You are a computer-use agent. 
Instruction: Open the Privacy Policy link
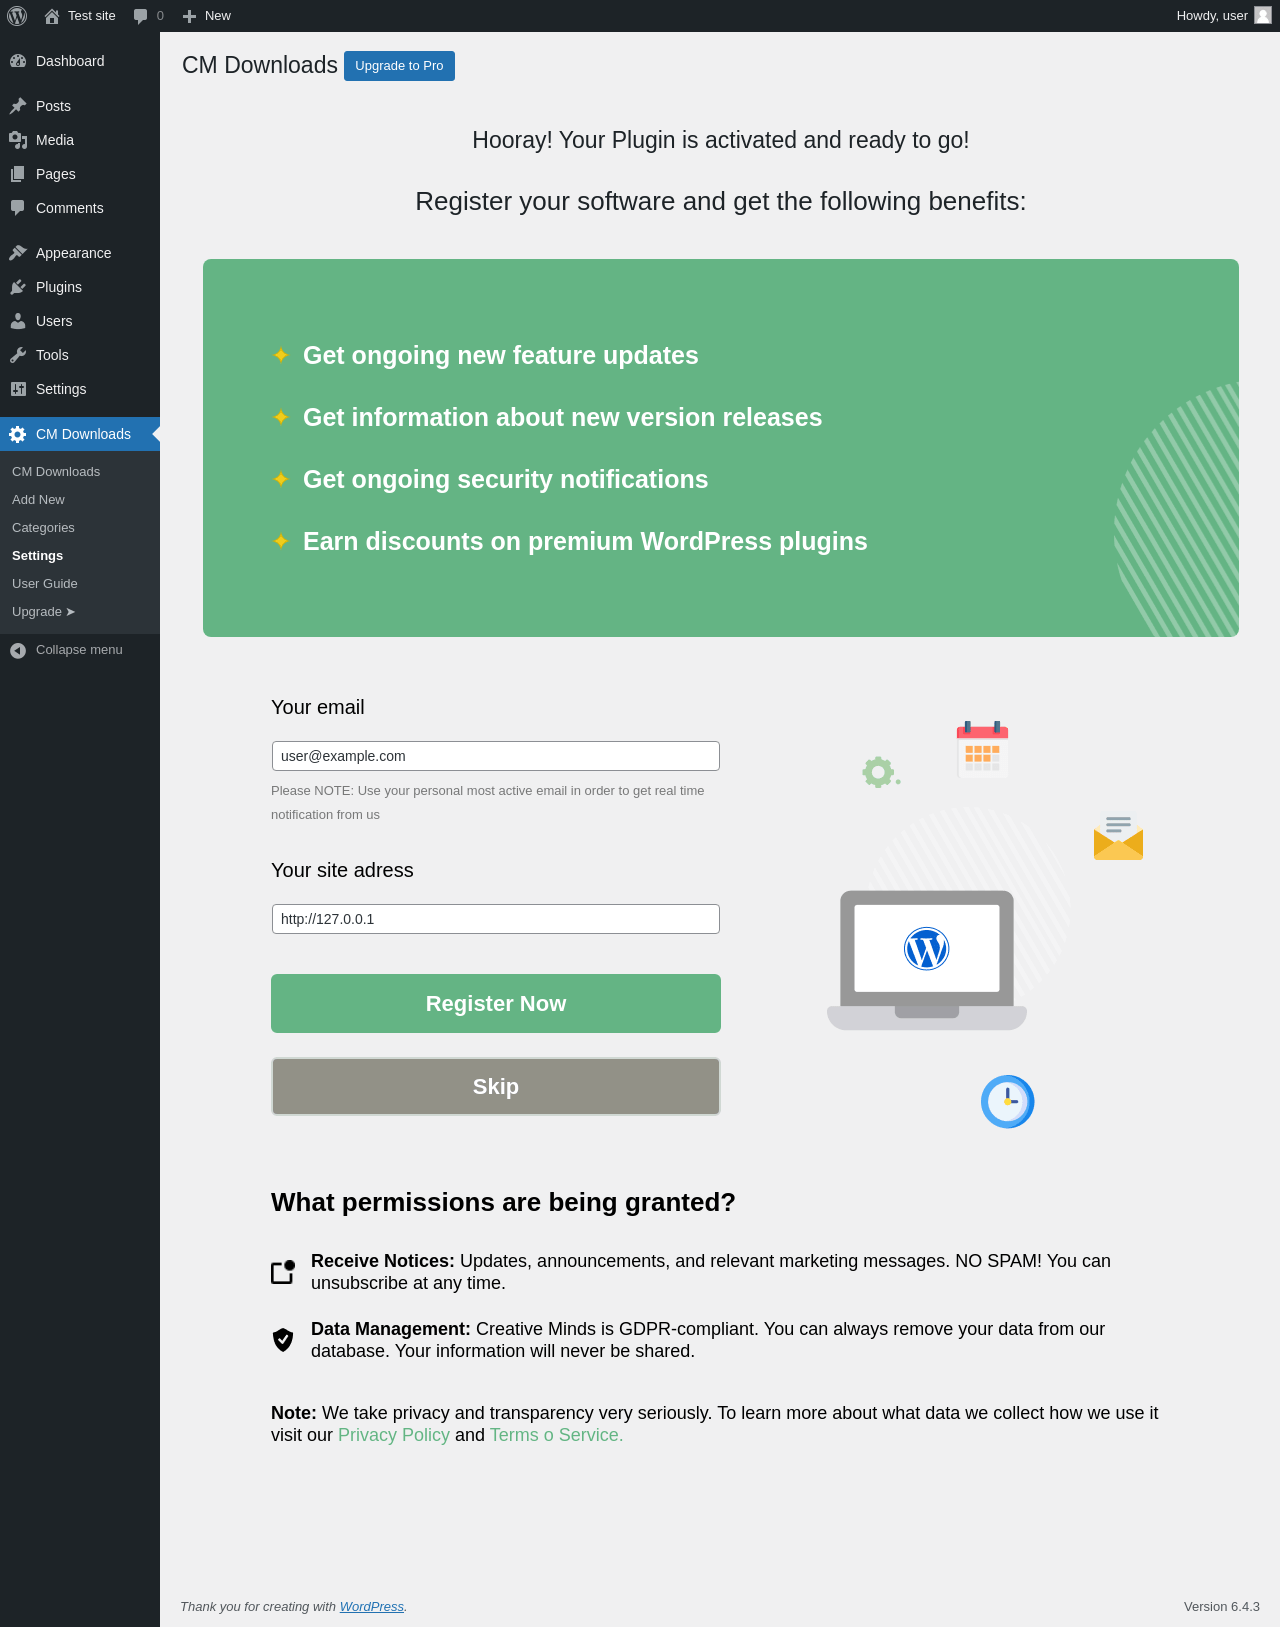coord(394,1435)
